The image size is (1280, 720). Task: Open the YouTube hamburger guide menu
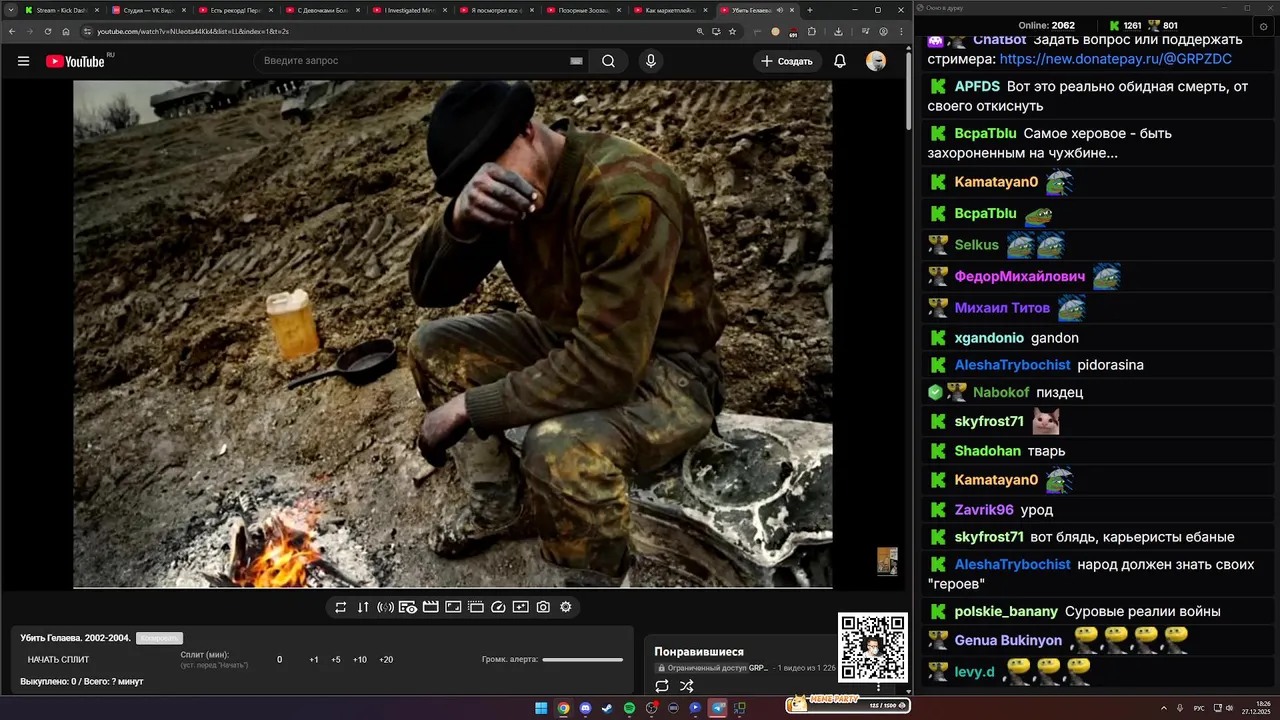23,61
